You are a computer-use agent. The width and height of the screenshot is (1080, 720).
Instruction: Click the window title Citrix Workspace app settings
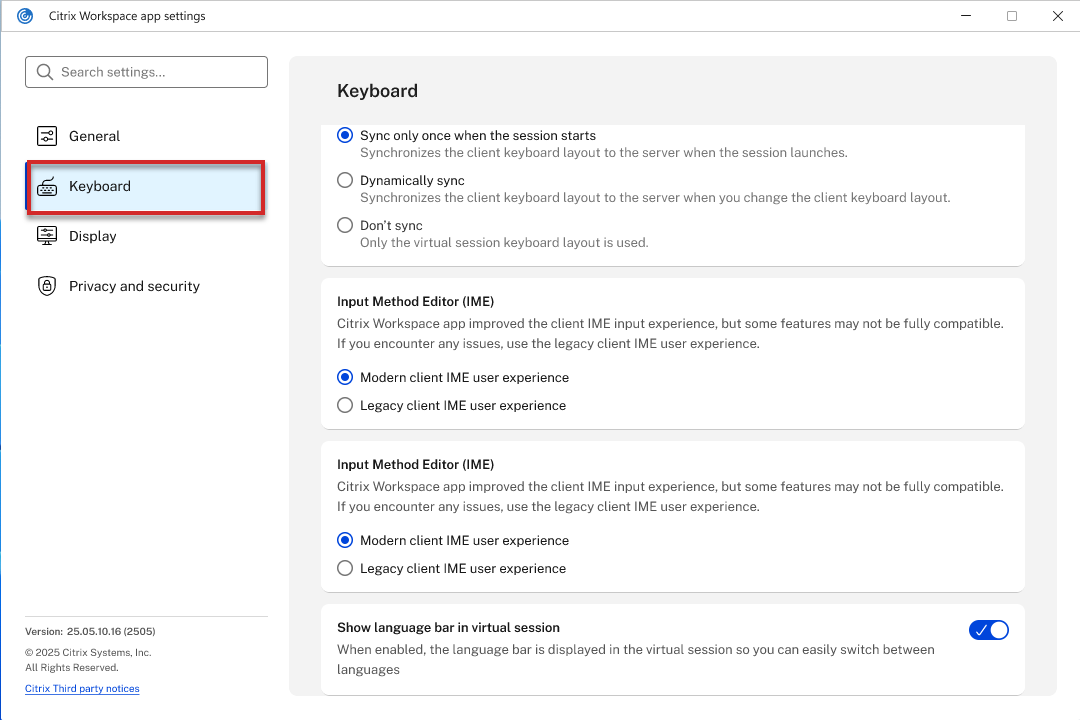point(127,16)
